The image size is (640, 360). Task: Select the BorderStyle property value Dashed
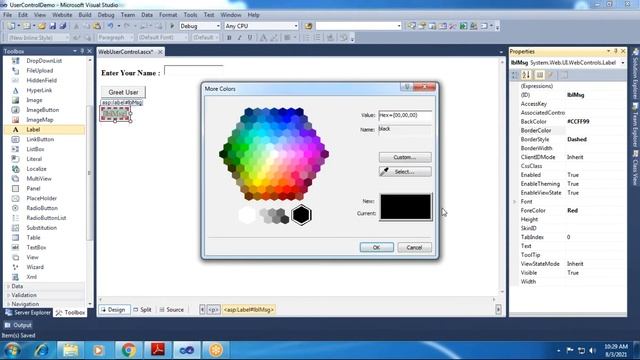click(x=577, y=139)
